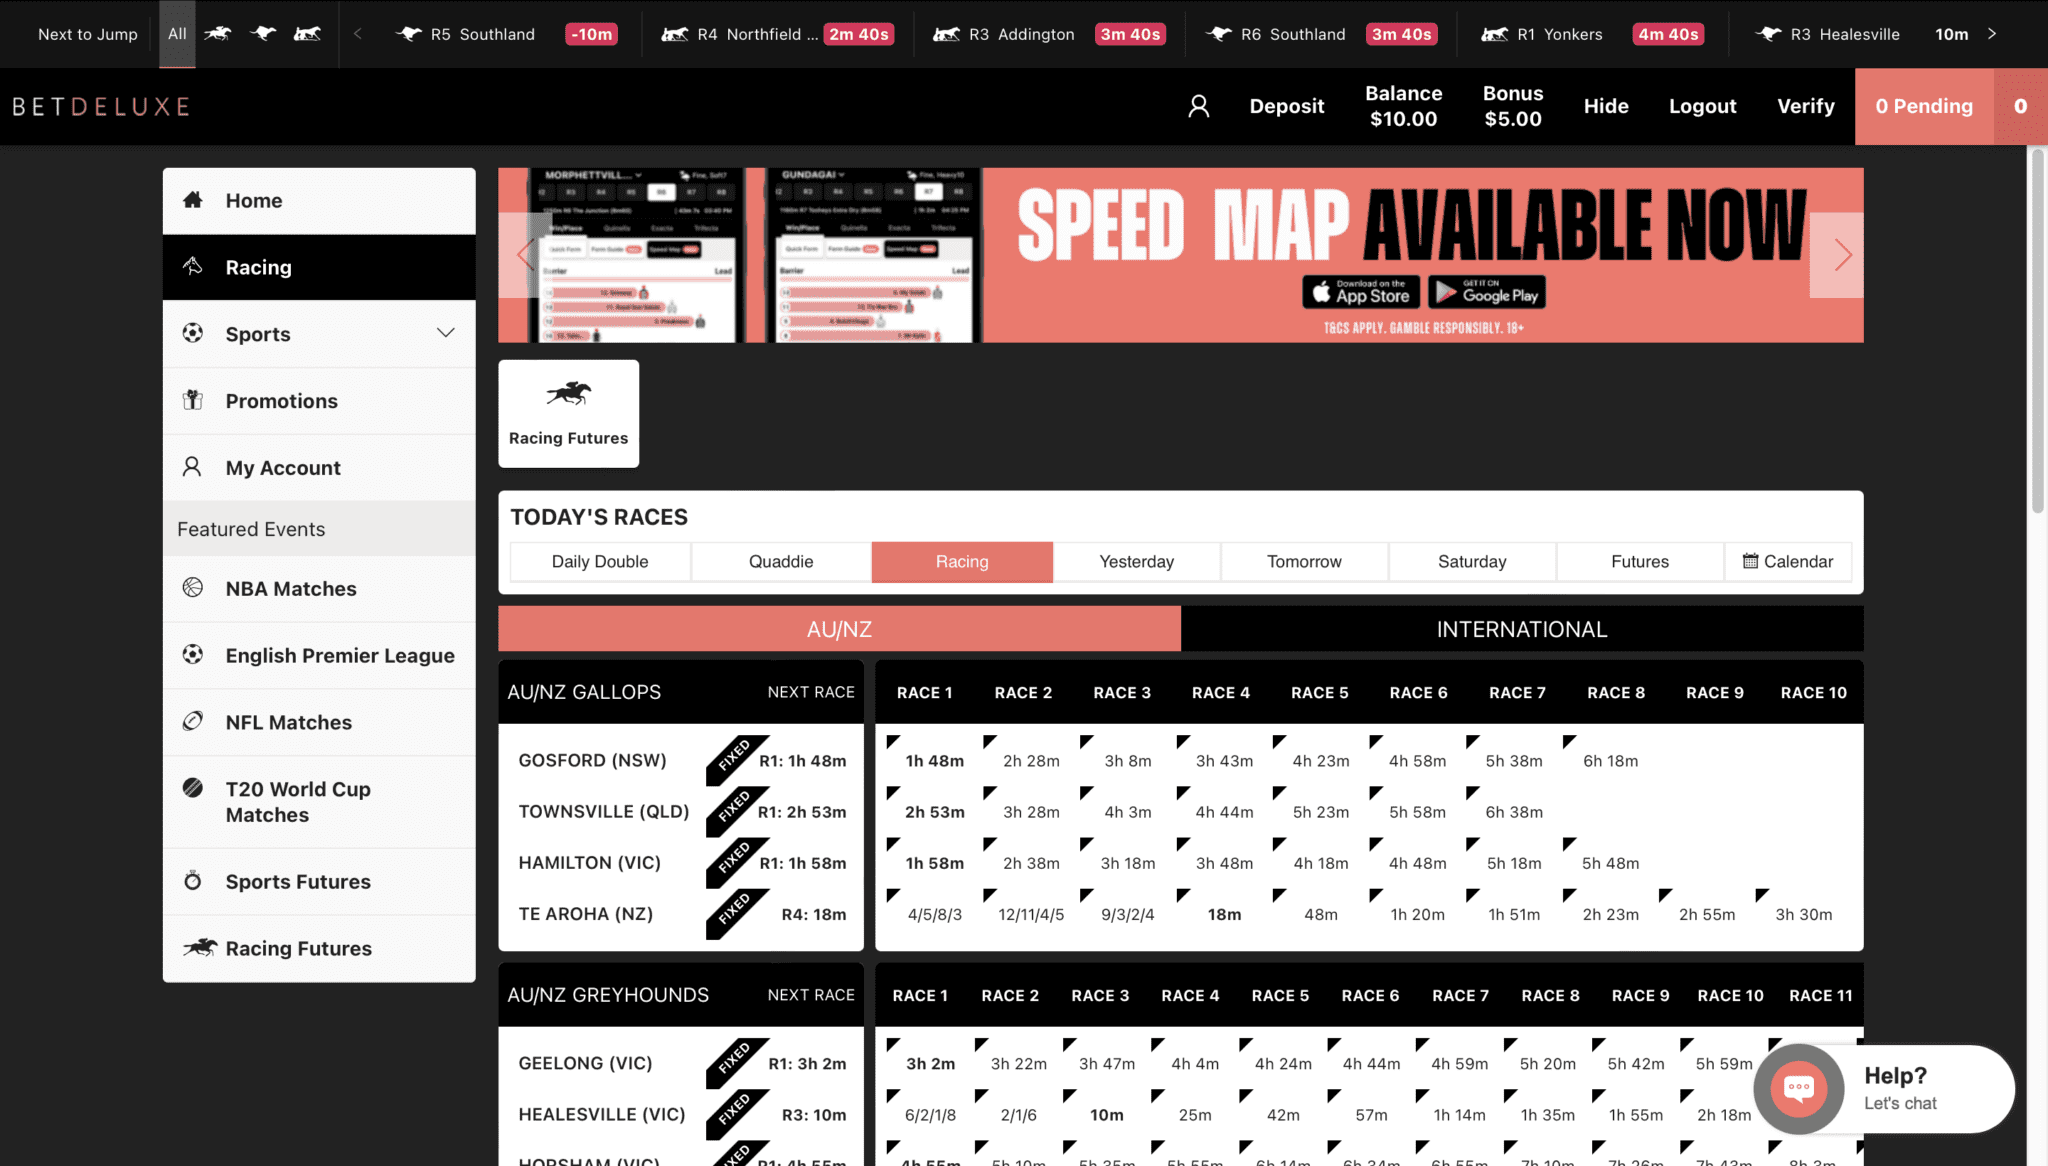Click the page vertical scrollbar
The width and height of the screenshot is (2048, 1166).
click(2038, 330)
